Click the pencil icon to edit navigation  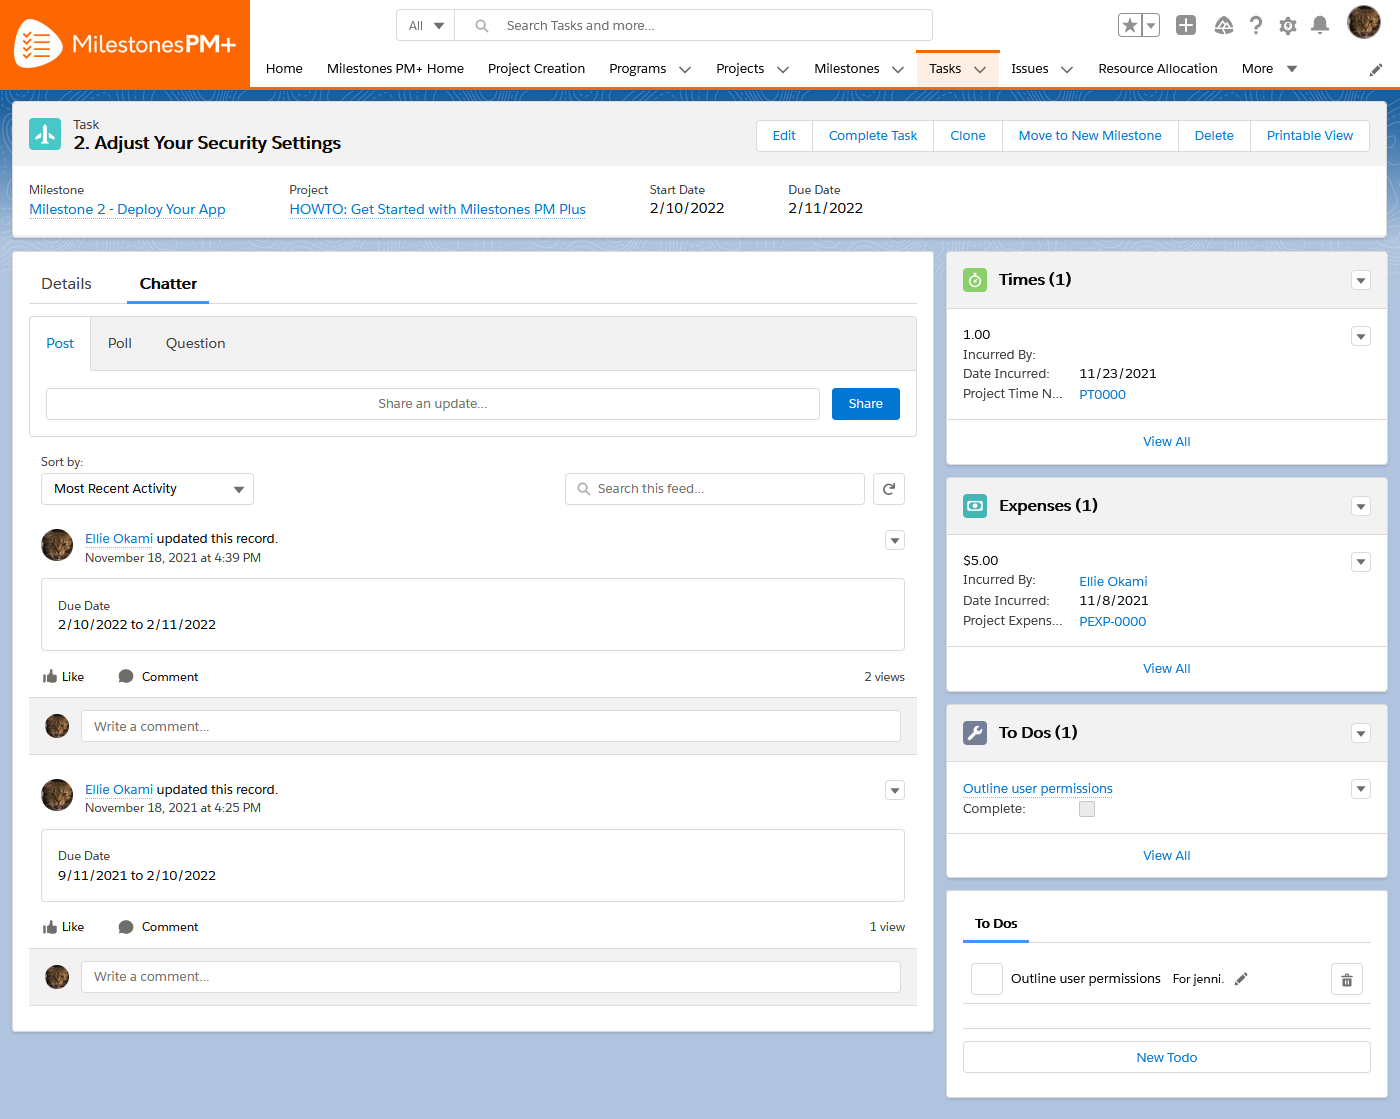(x=1376, y=69)
